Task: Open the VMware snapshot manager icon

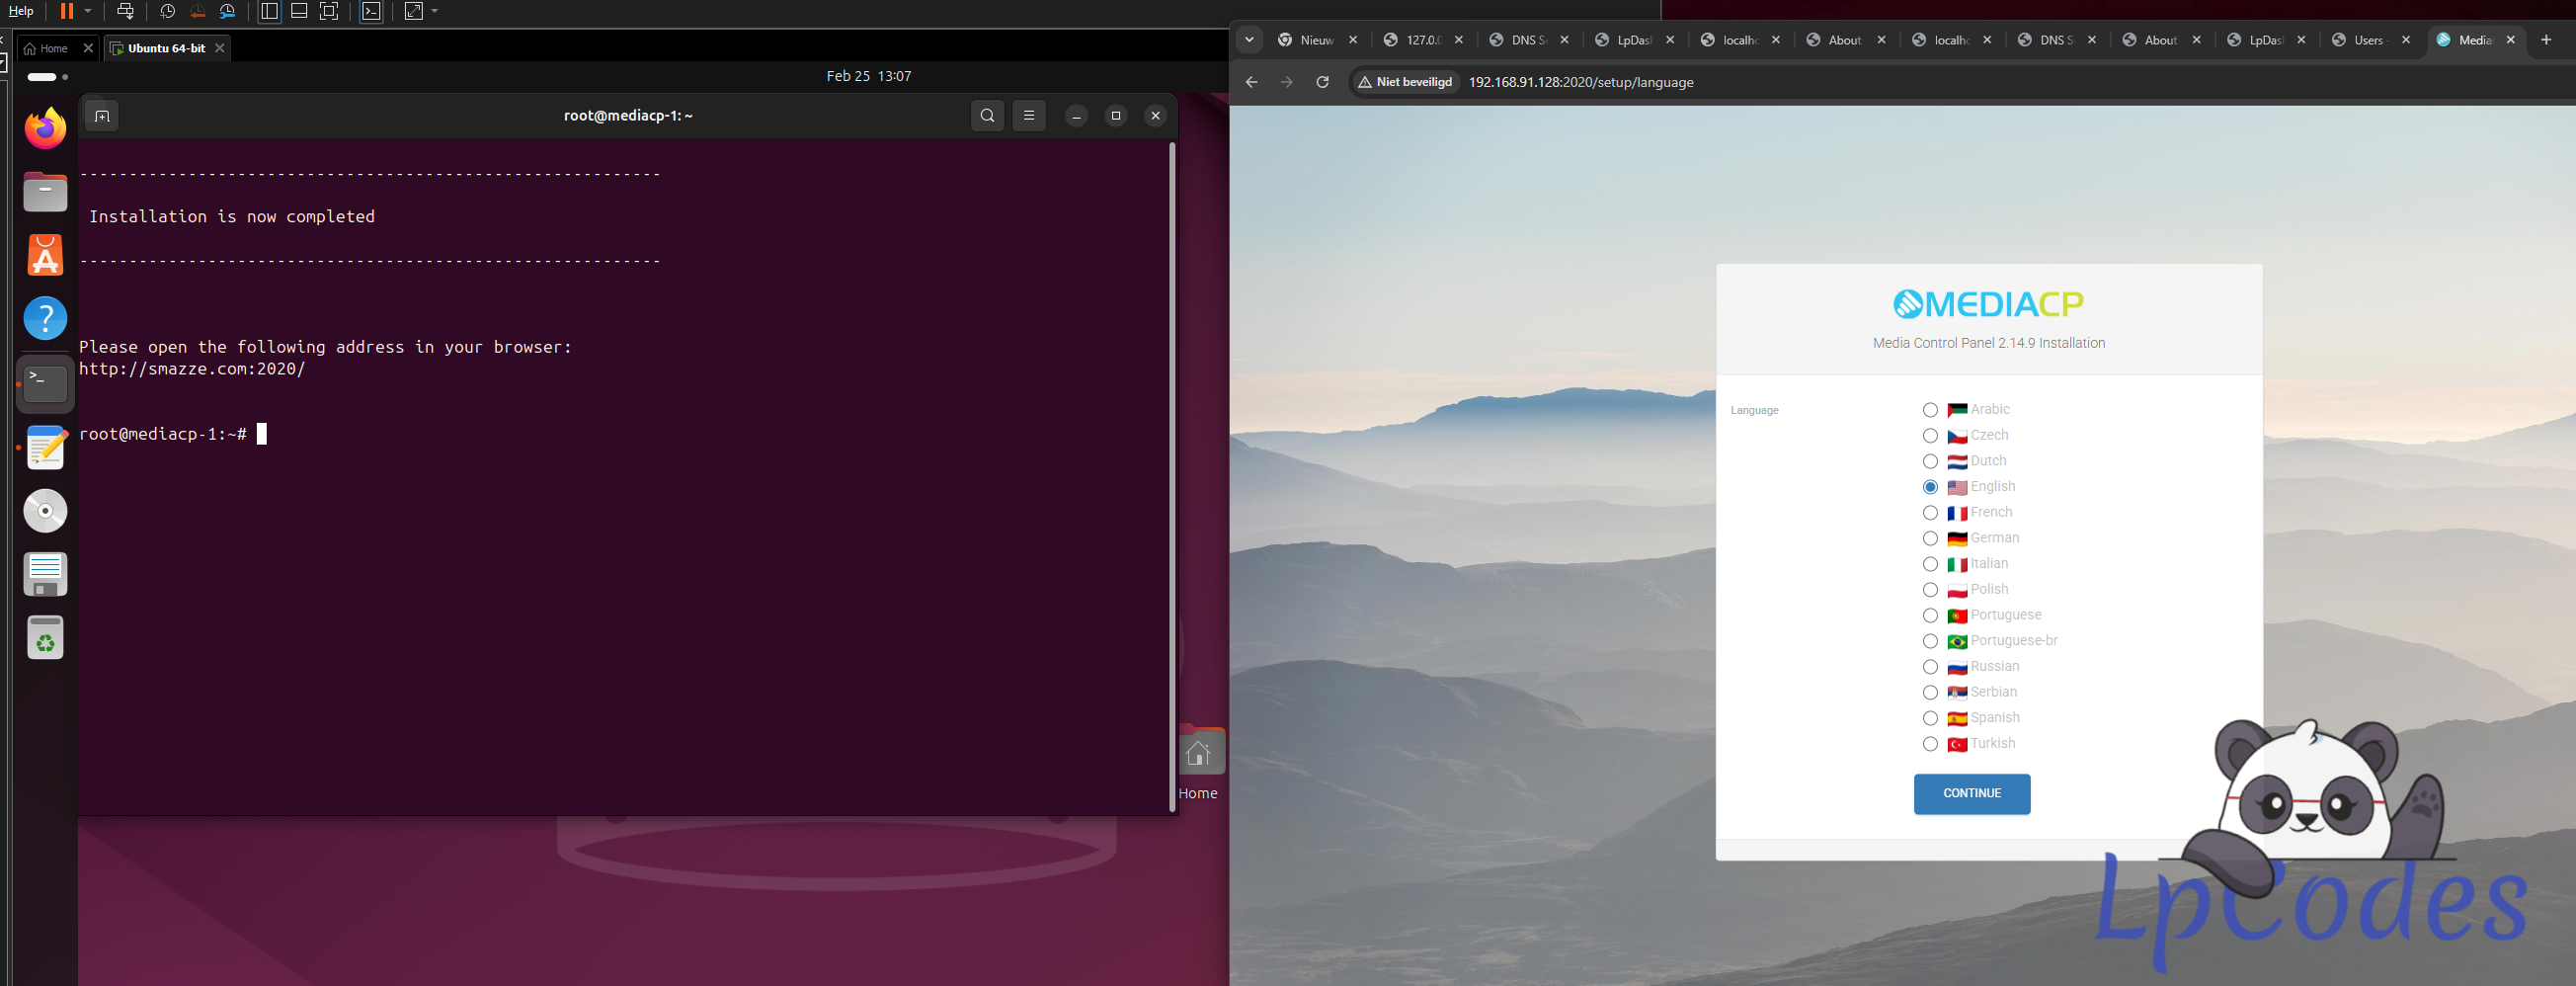Action: (228, 12)
